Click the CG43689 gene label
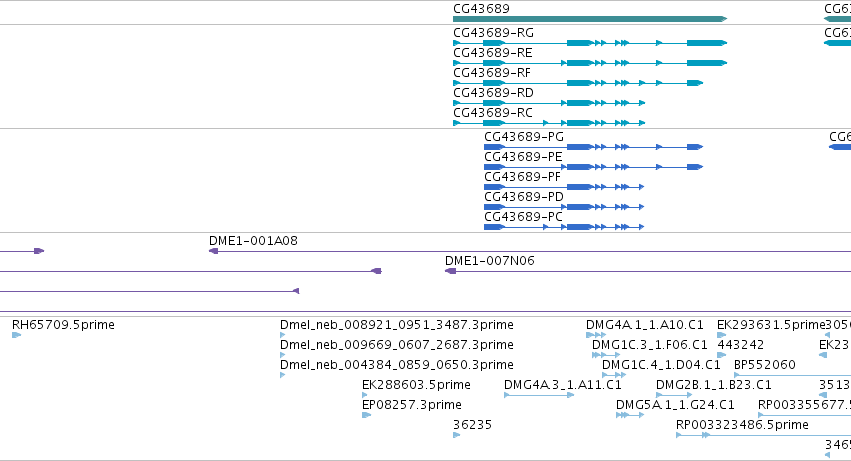The image size is (851, 461). 481,9
